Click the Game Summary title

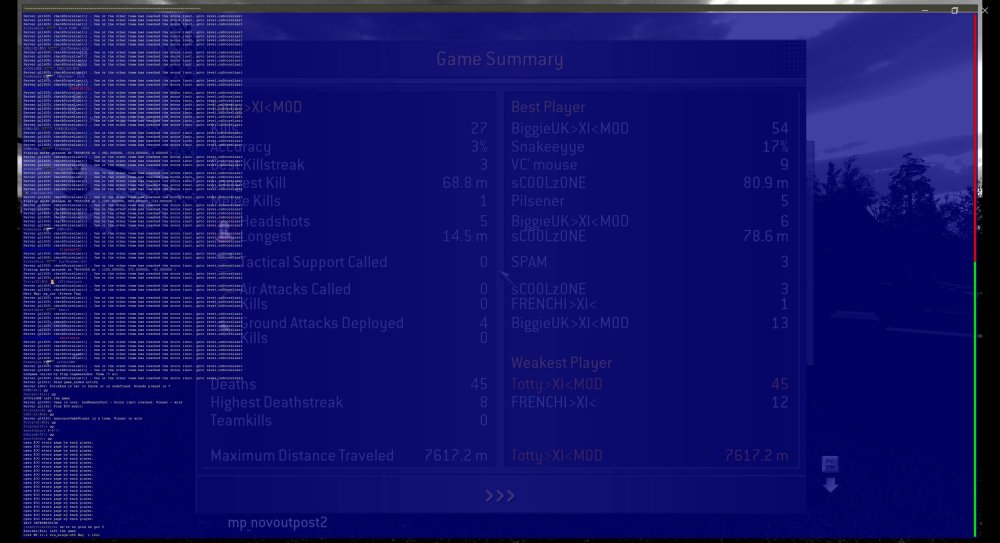click(499, 59)
